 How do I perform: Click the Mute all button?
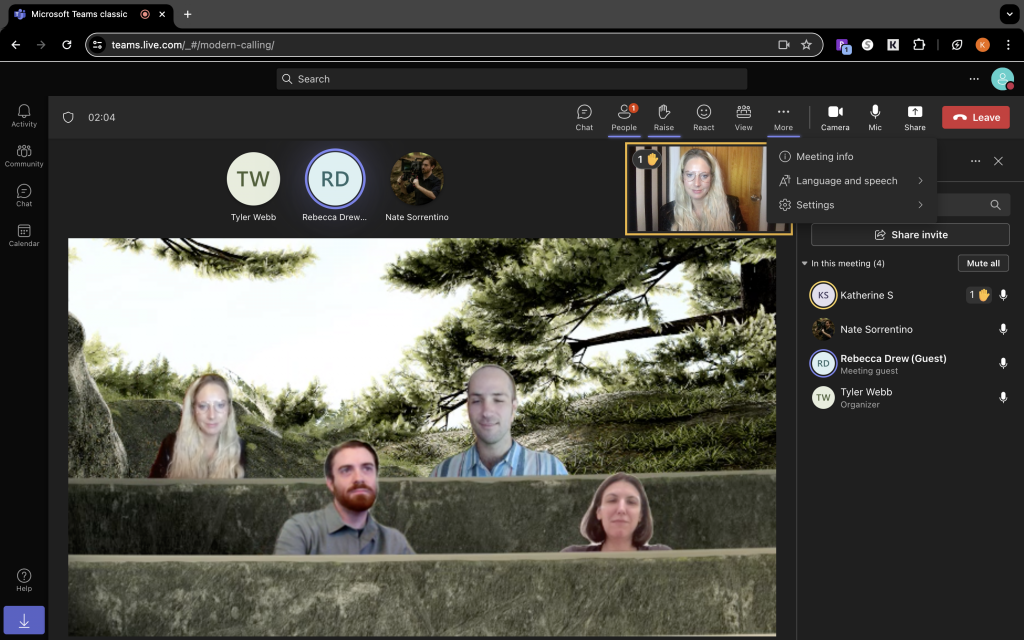[983, 263]
